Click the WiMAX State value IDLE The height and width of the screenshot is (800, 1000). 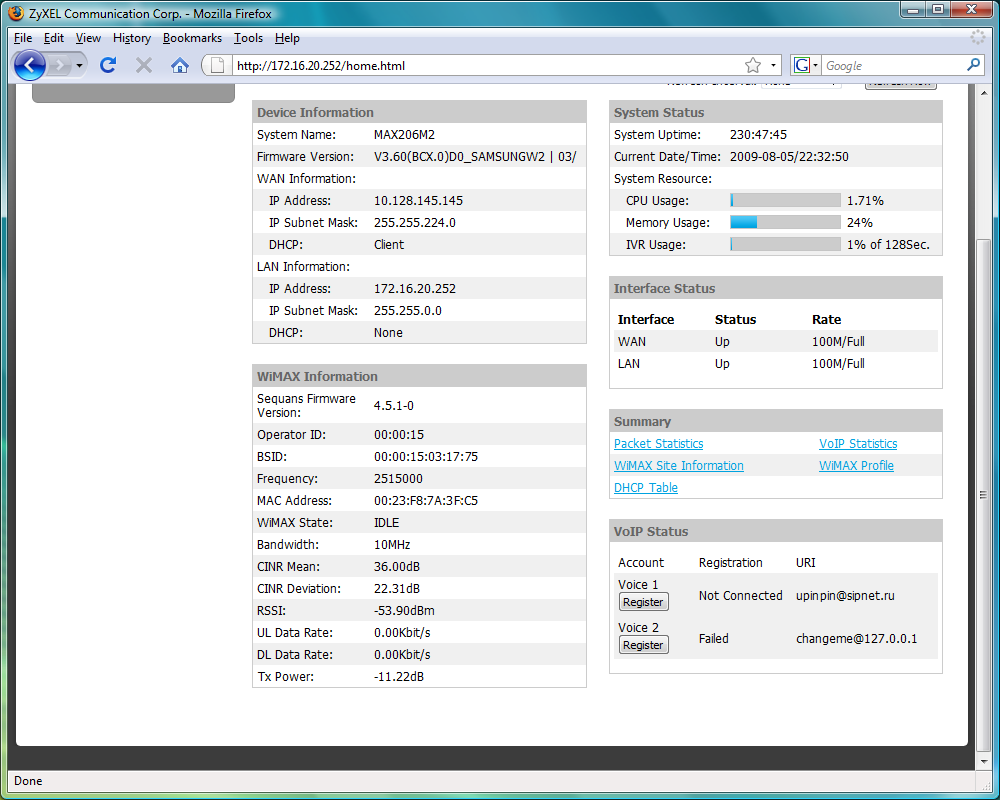(x=386, y=522)
